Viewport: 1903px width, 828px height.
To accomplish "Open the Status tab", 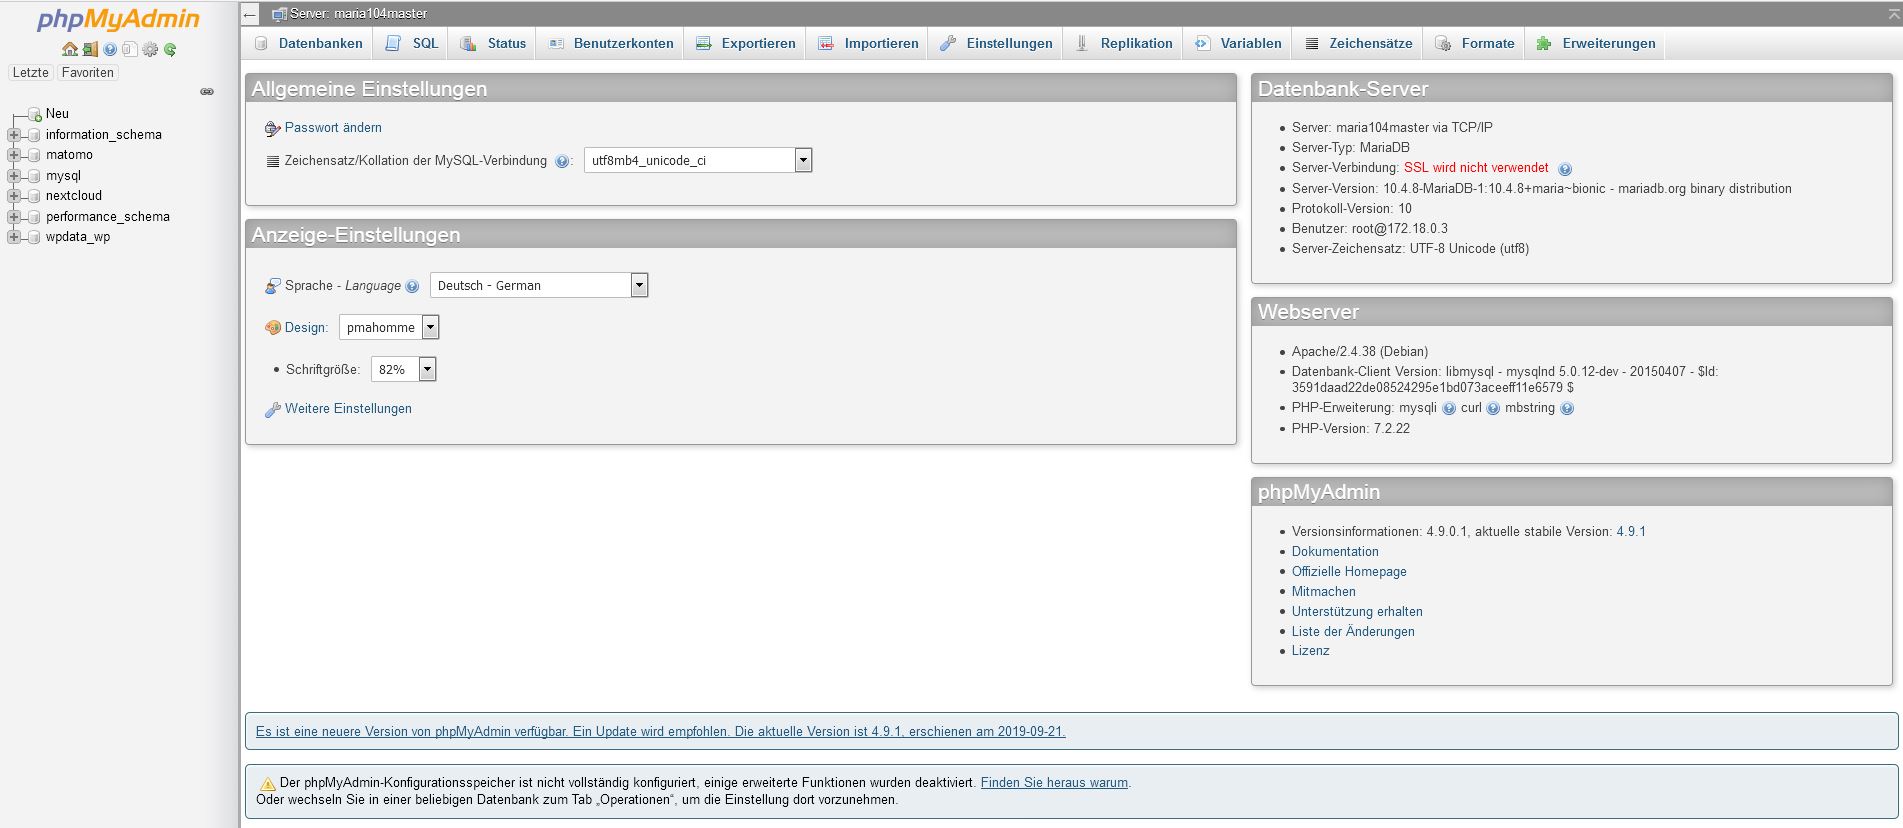I will pos(493,43).
